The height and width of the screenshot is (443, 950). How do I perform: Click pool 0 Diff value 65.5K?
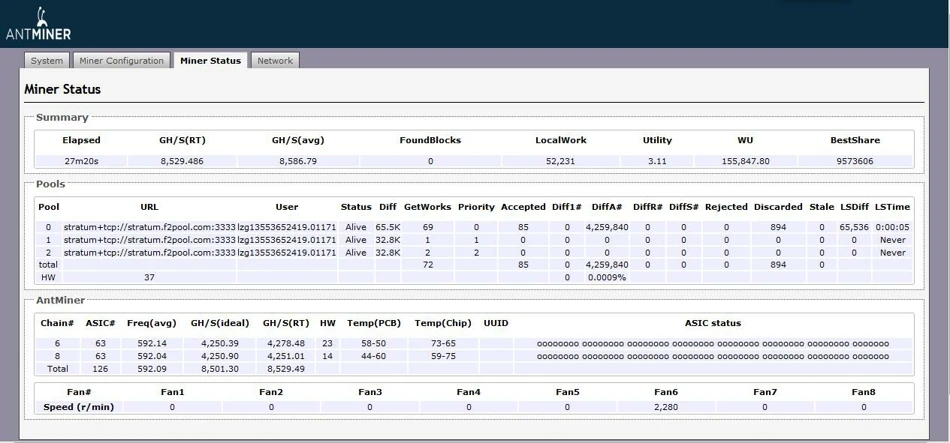pyautogui.click(x=386, y=227)
